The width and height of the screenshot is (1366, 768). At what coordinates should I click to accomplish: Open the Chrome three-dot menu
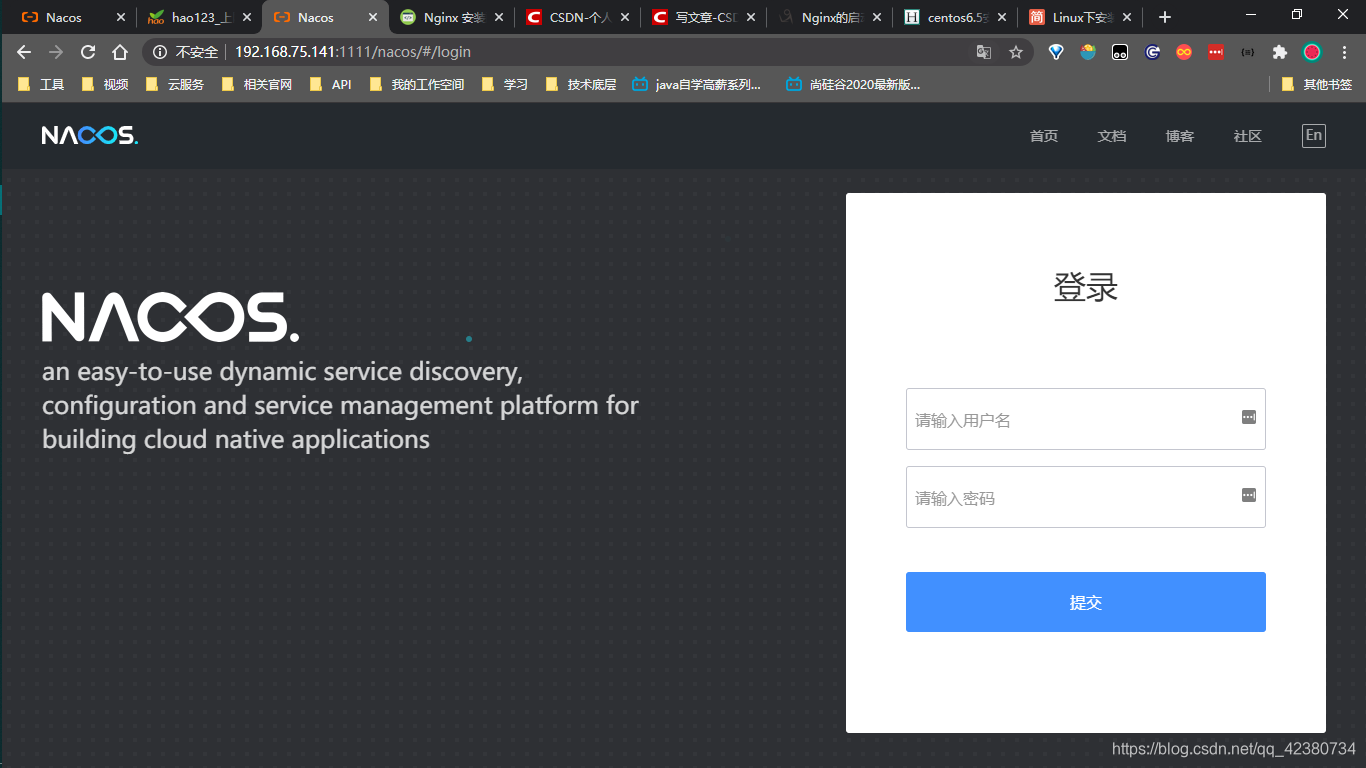point(1344,52)
